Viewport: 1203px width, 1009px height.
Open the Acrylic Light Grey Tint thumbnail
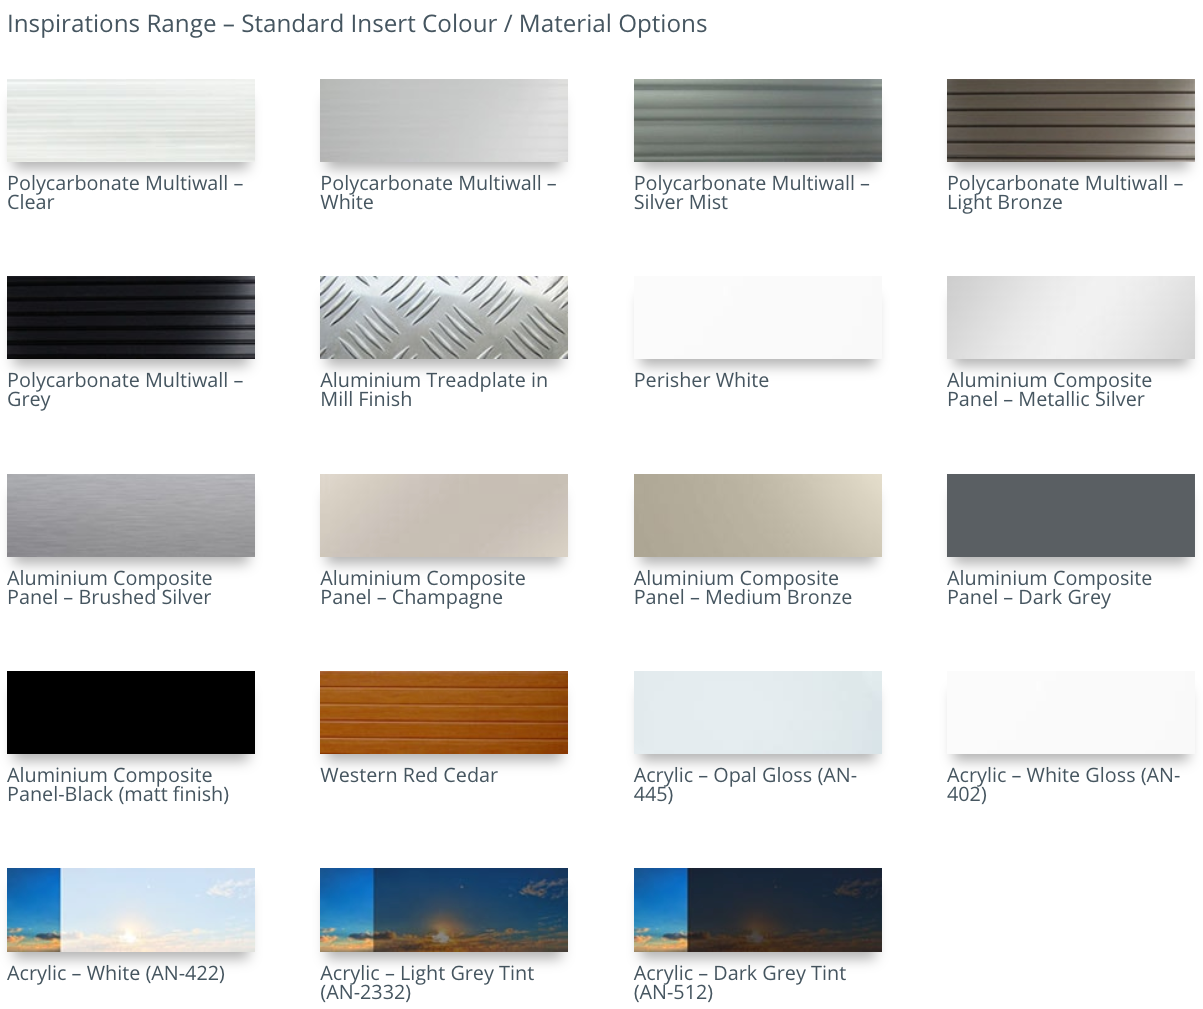pos(444,910)
